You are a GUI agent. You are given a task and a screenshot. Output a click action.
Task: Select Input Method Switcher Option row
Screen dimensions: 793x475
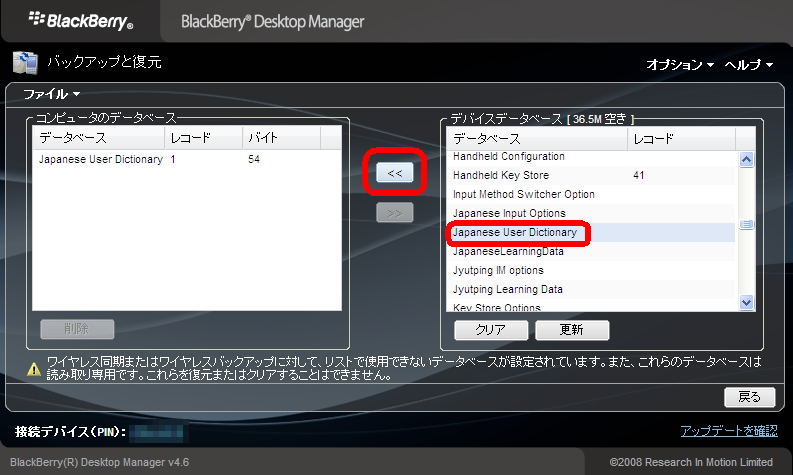coord(591,194)
